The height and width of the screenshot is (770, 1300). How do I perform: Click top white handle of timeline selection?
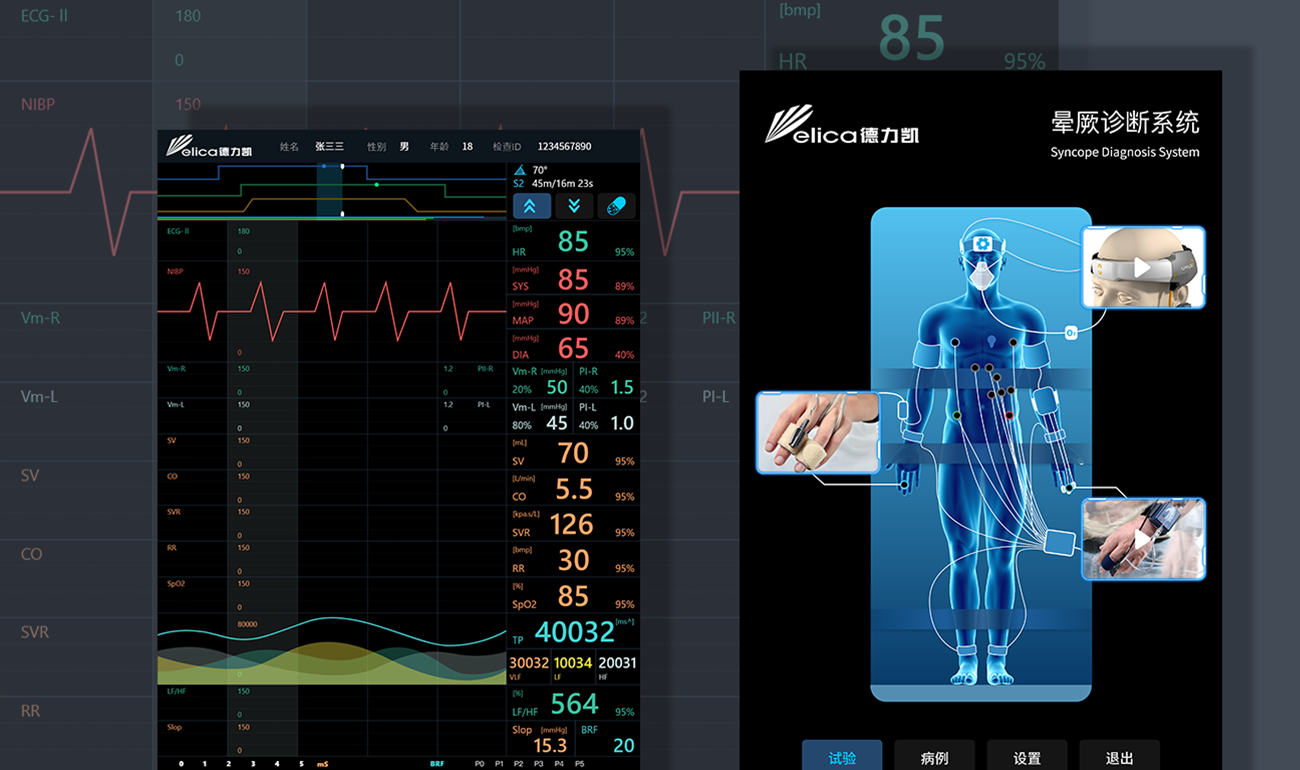[x=342, y=166]
